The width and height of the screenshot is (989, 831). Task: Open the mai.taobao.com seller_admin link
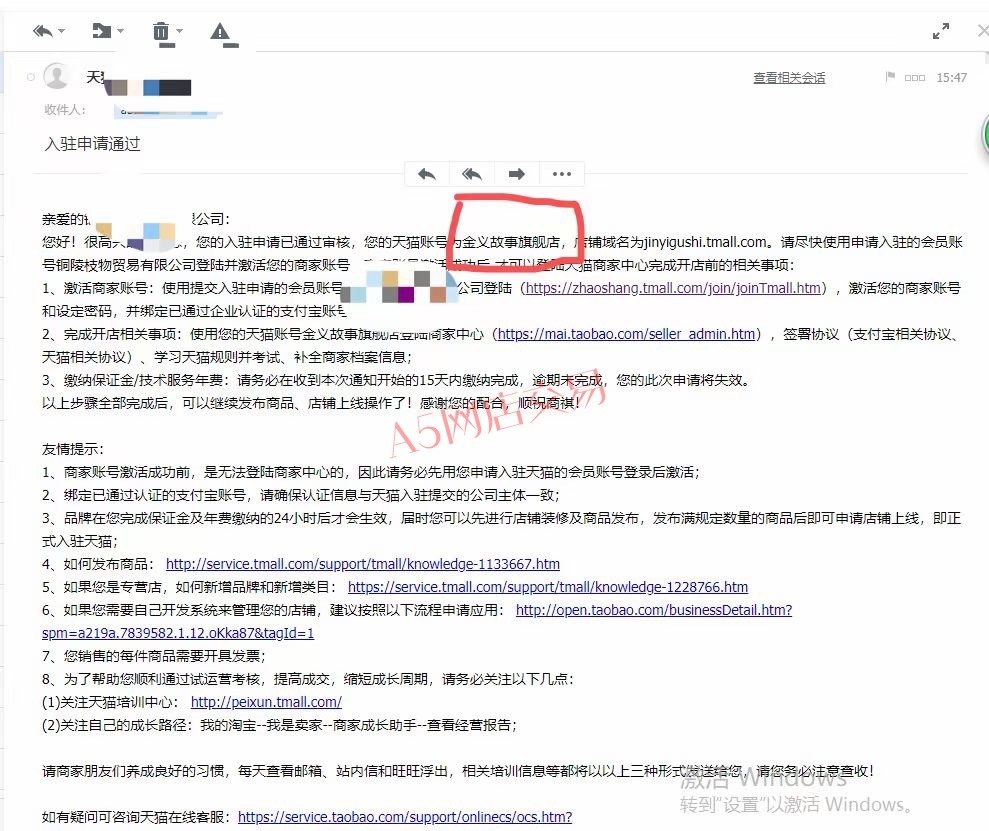pyautogui.click(x=626, y=334)
